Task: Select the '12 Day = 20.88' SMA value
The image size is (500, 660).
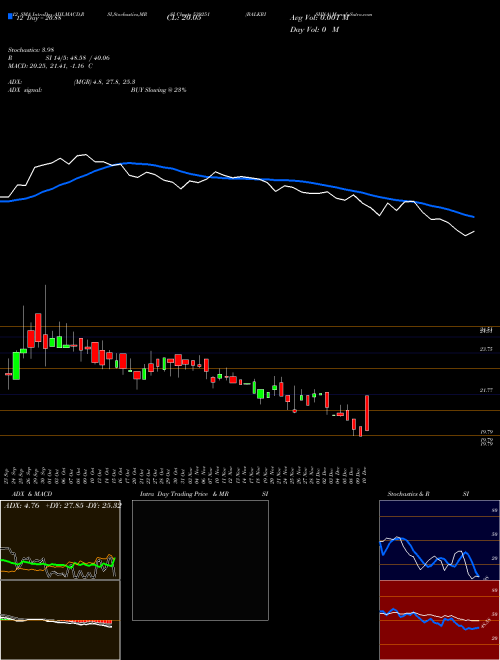Action: click(37, 18)
